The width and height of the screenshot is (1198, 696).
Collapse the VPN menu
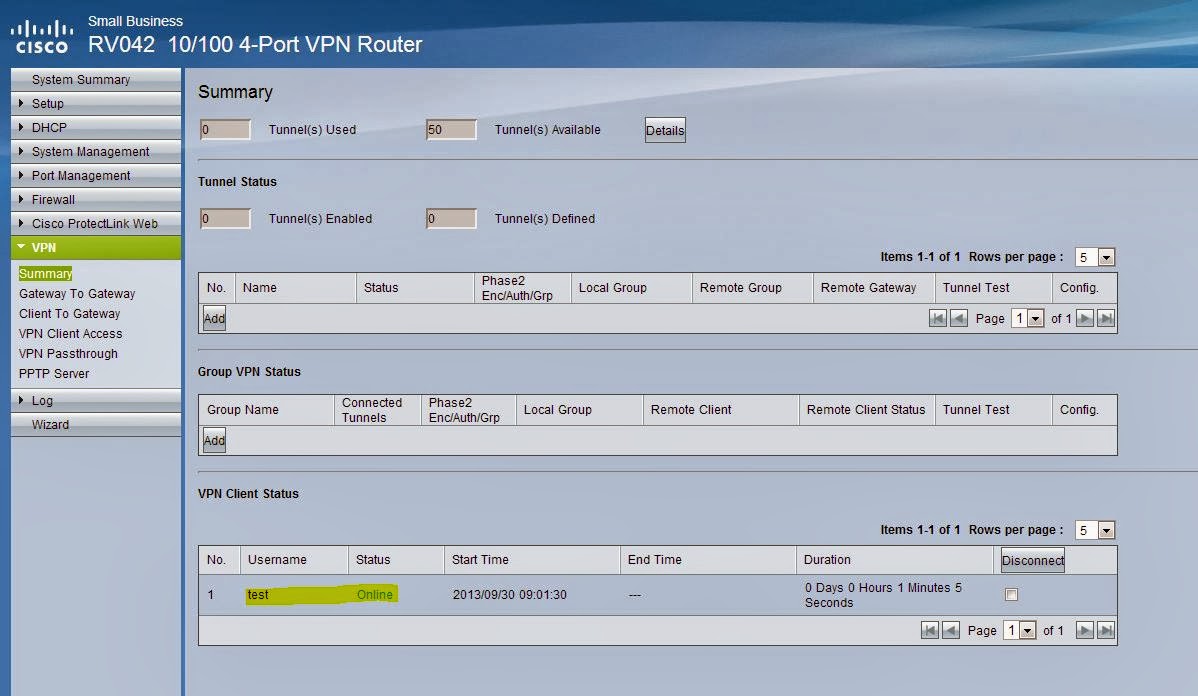coord(96,248)
